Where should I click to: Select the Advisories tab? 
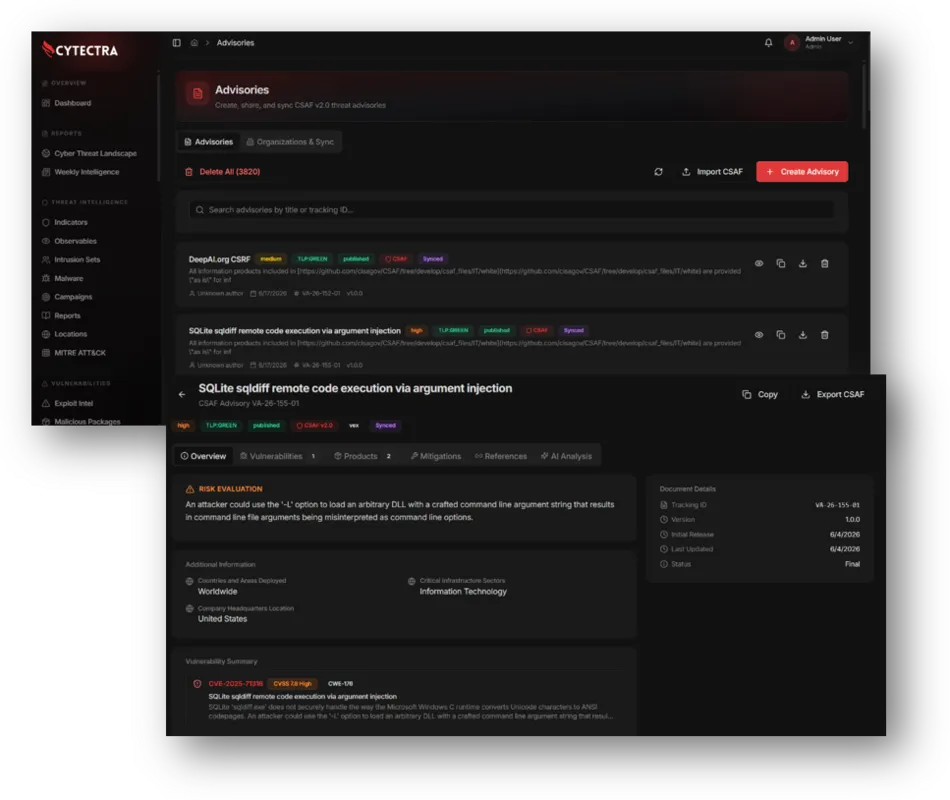(208, 142)
